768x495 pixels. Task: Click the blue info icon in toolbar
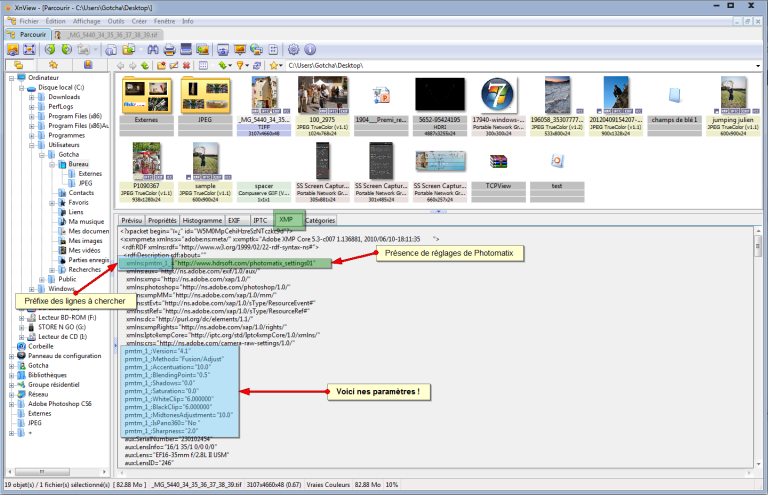(x=310, y=49)
